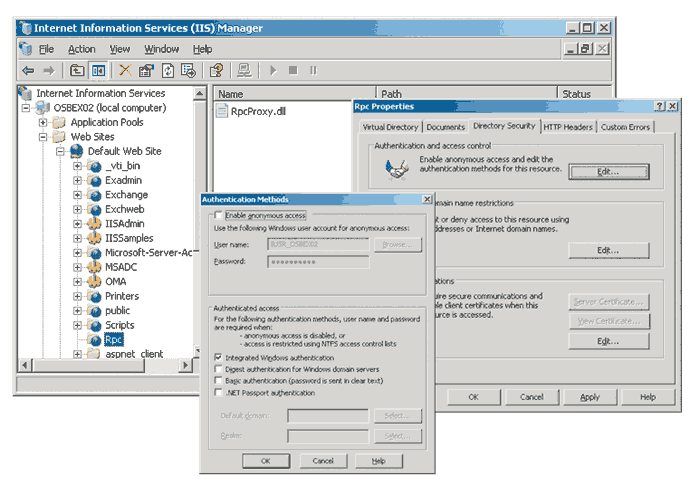The height and width of the screenshot is (486, 700).
Task: Uncheck Integrated Windows authentication
Action: 219,357
